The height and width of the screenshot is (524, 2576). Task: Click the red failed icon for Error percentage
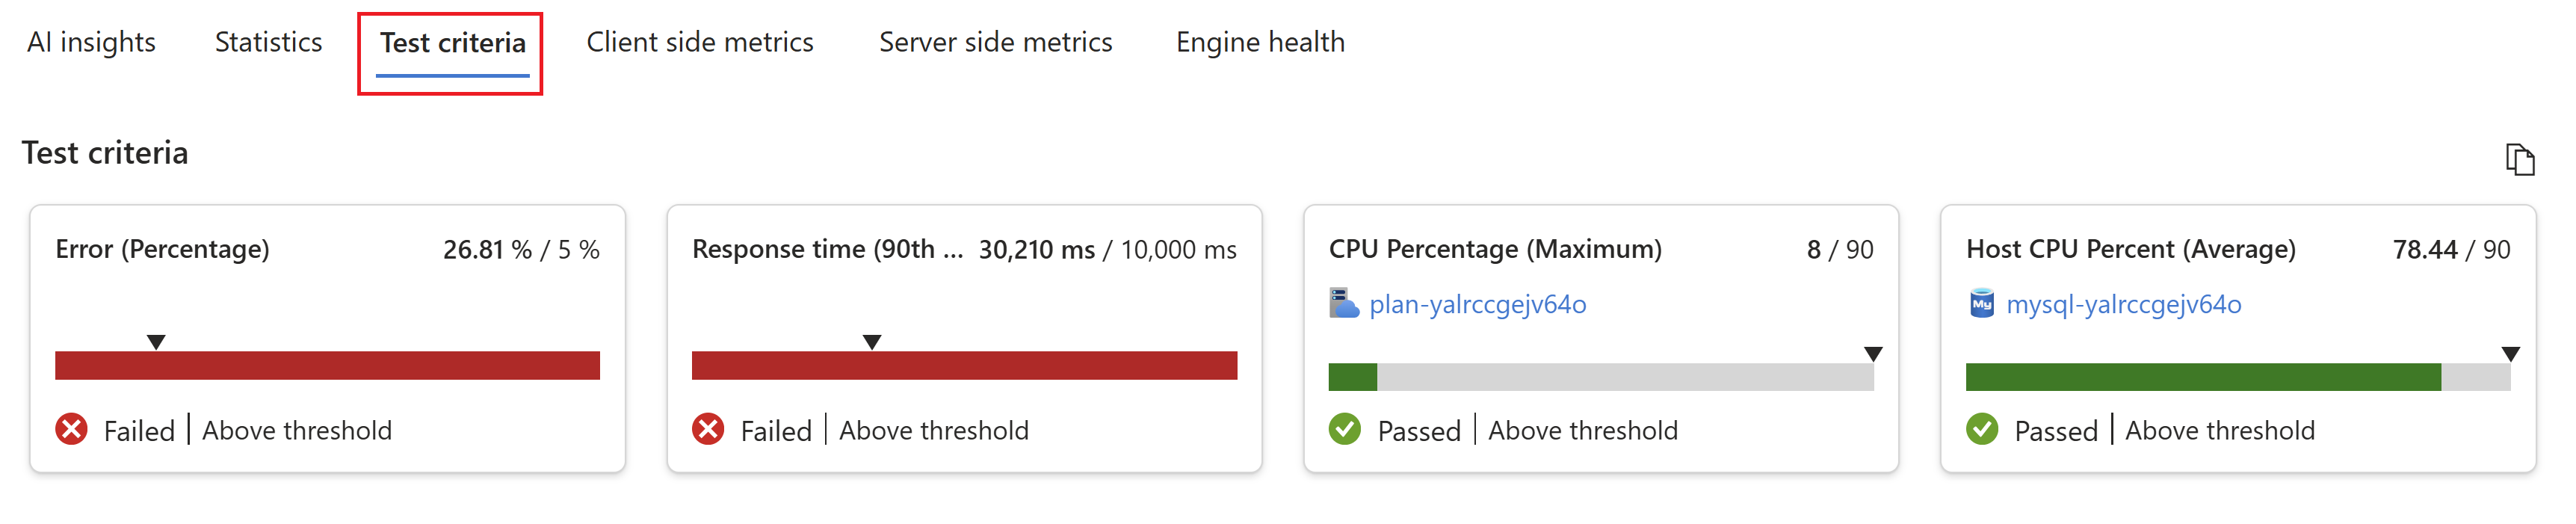click(71, 429)
